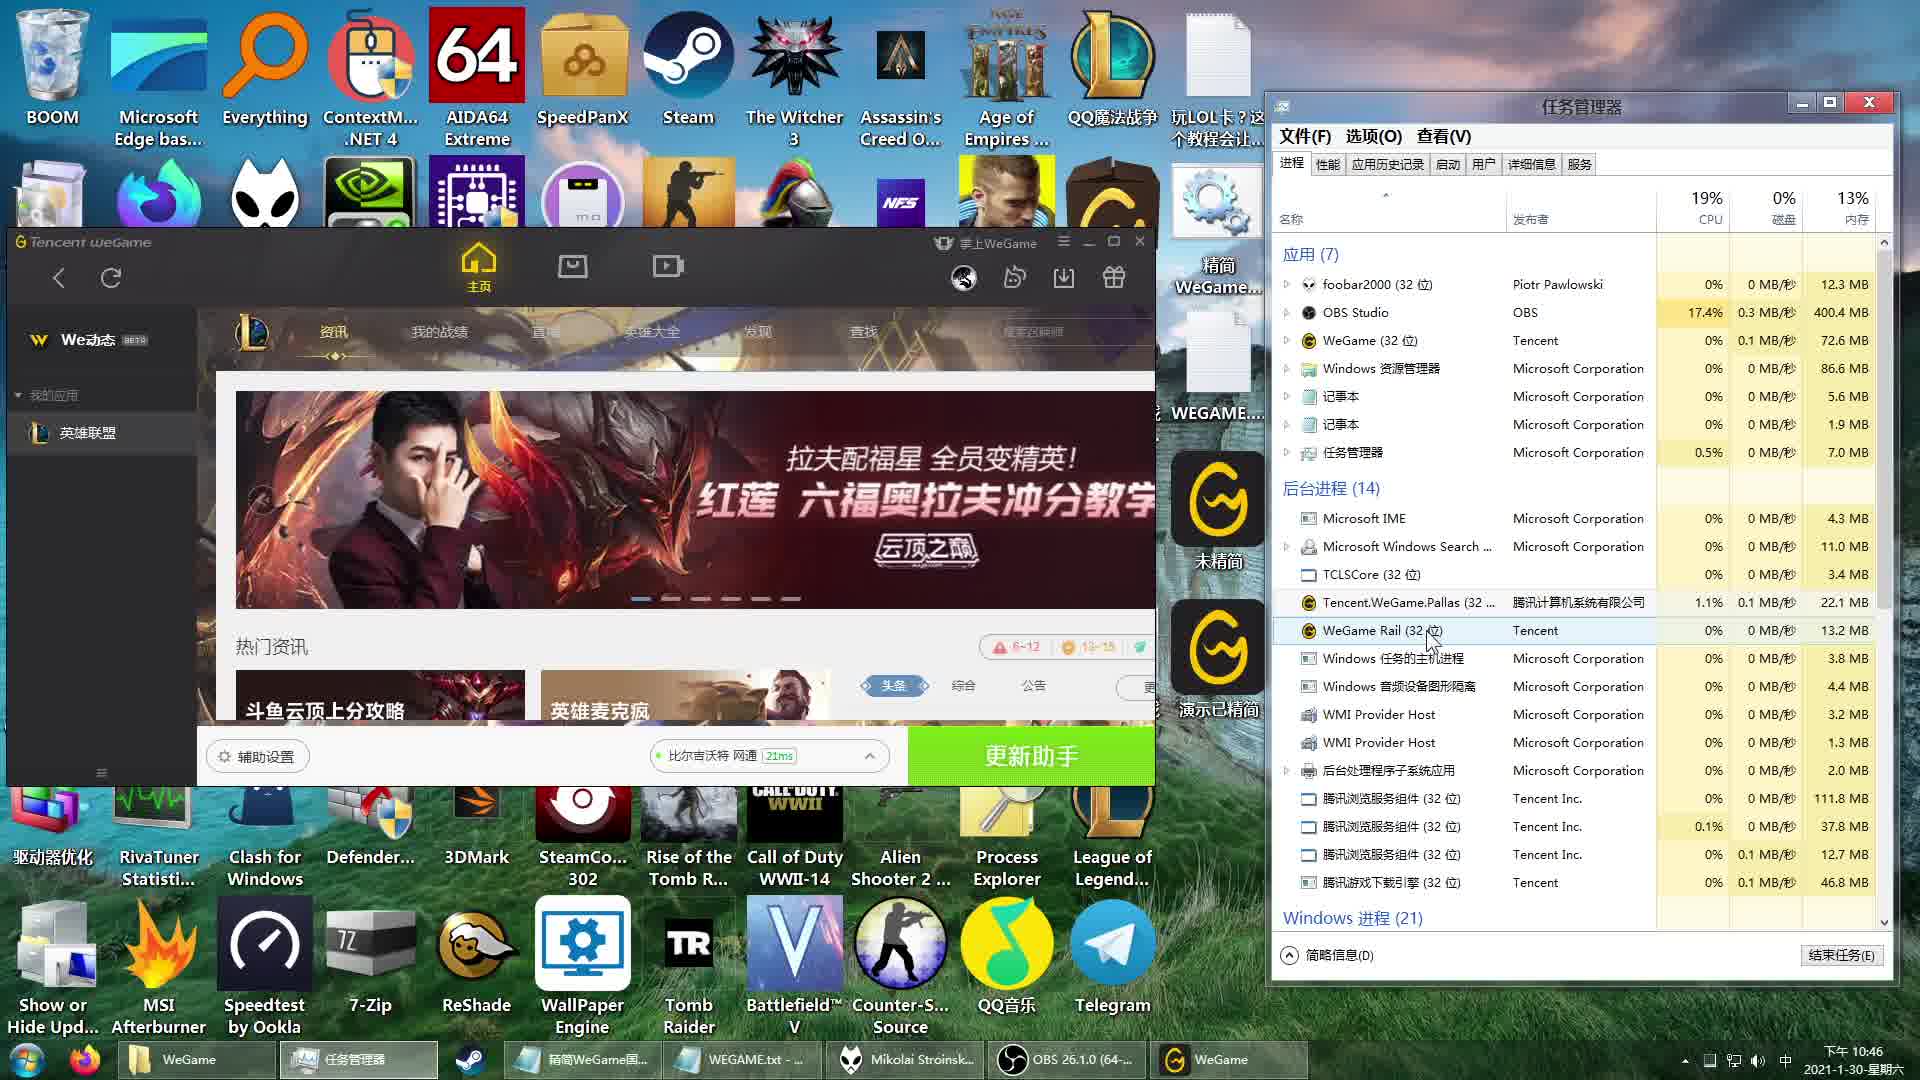This screenshot has height=1080, width=1920.
Task: Open 7-Zip desktop icon
Action: click(370, 958)
